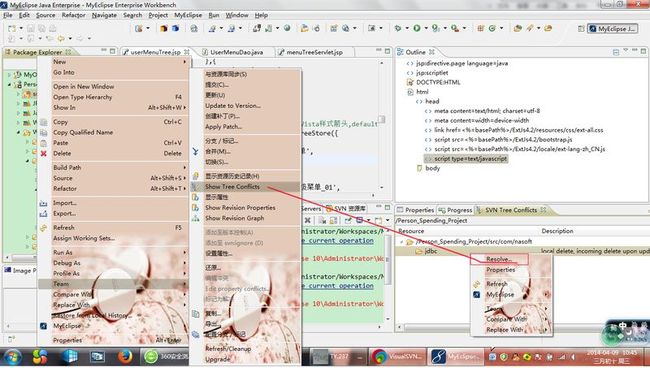Image resolution: width=650 pixels, height=368 pixels.
Task: Collapse the Pers project in Package Explorer
Action: coord(9,85)
